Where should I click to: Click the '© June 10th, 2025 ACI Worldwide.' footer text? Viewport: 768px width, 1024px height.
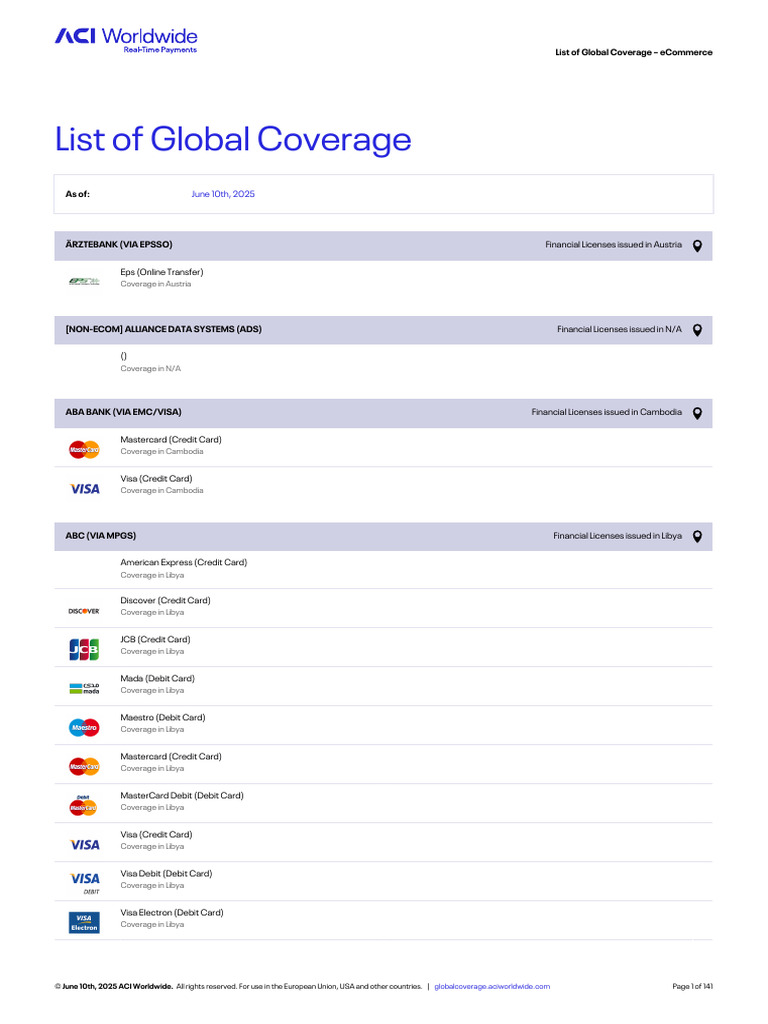point(114,986)
